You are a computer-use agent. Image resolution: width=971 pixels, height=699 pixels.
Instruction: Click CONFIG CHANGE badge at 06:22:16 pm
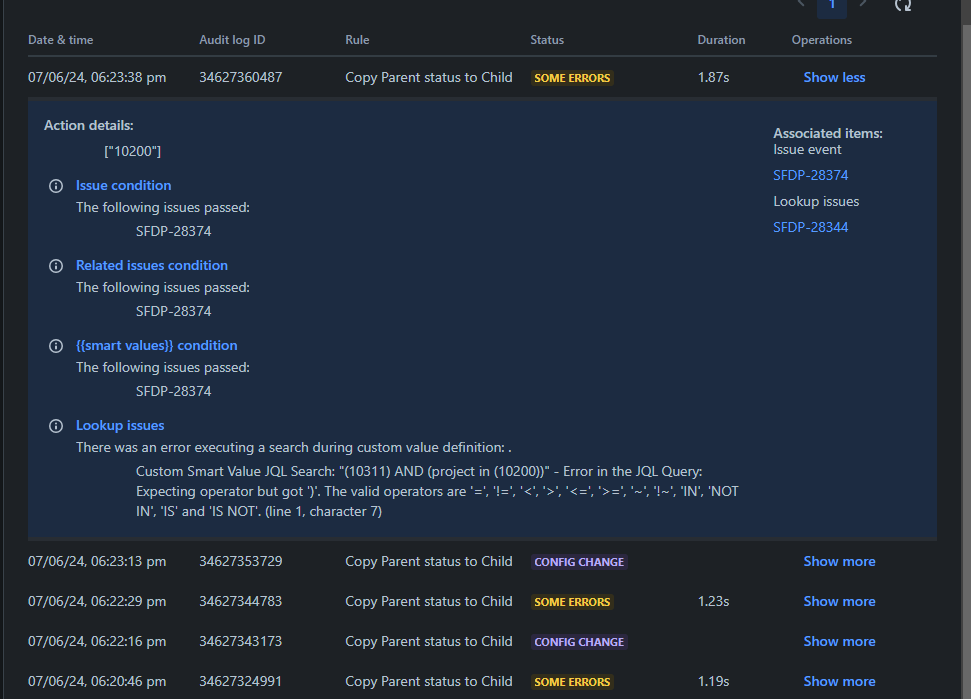tap(579, 642)
